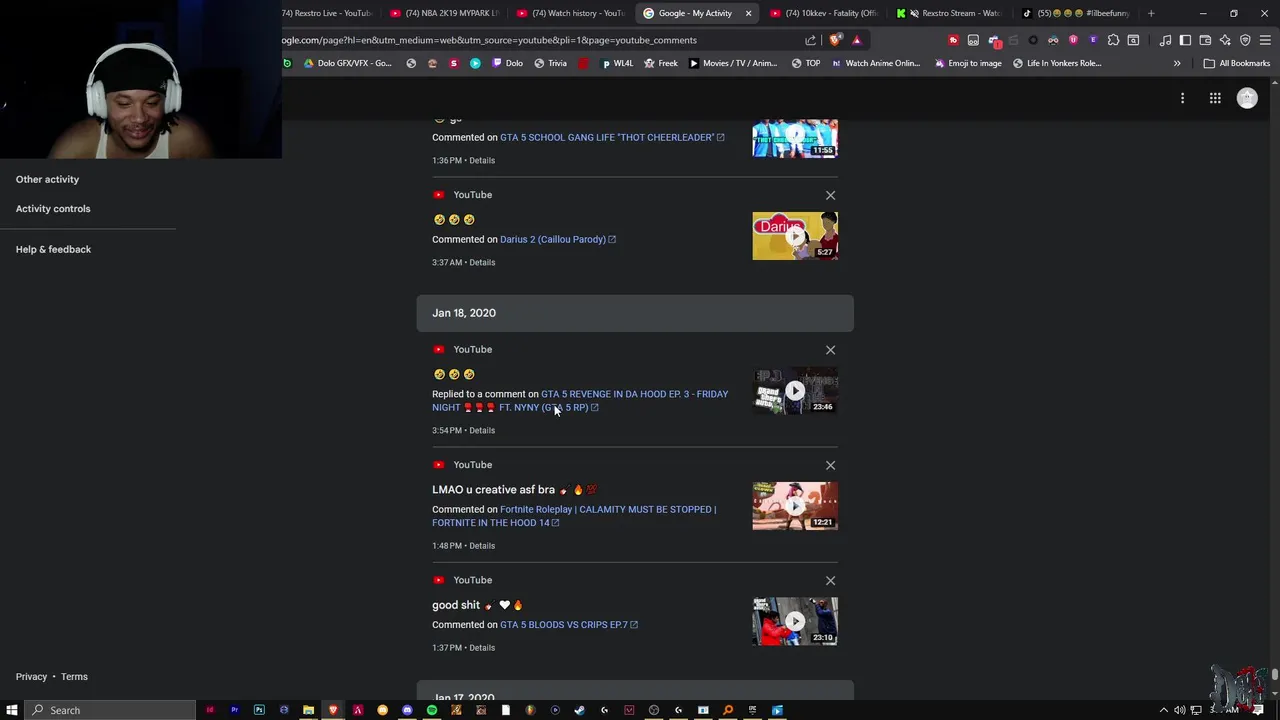Viewport: 1280px width, 720px height.
Task: Open Spotify from the taskbar
Action: coord(432,710)
